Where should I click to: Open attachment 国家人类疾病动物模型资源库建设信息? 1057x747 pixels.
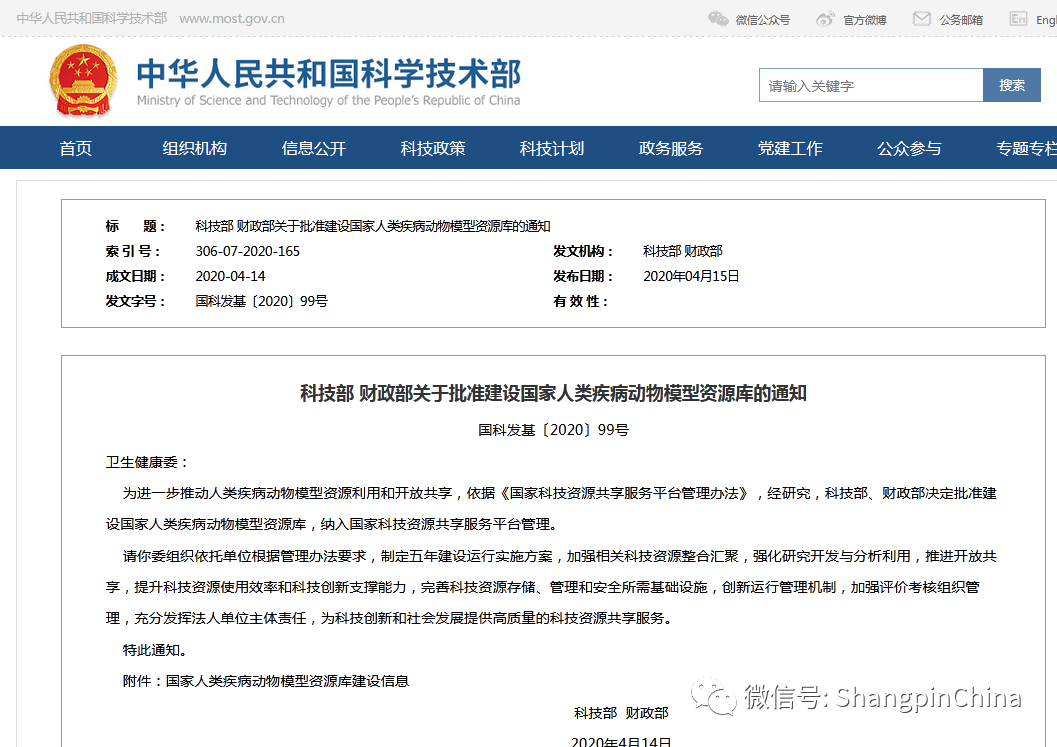pos(287,681)
